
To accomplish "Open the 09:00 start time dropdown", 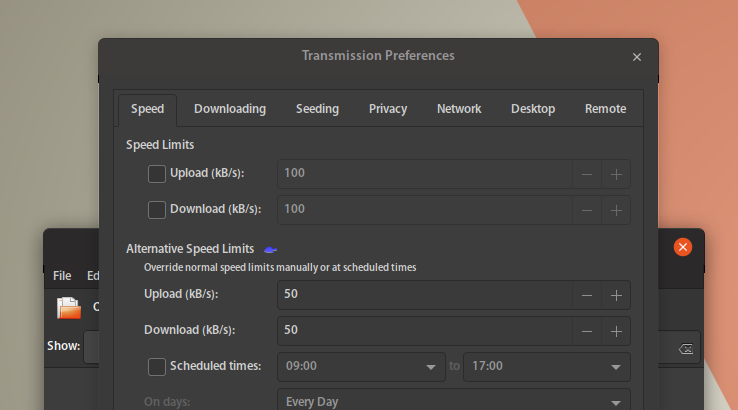I will pos(361,367).
